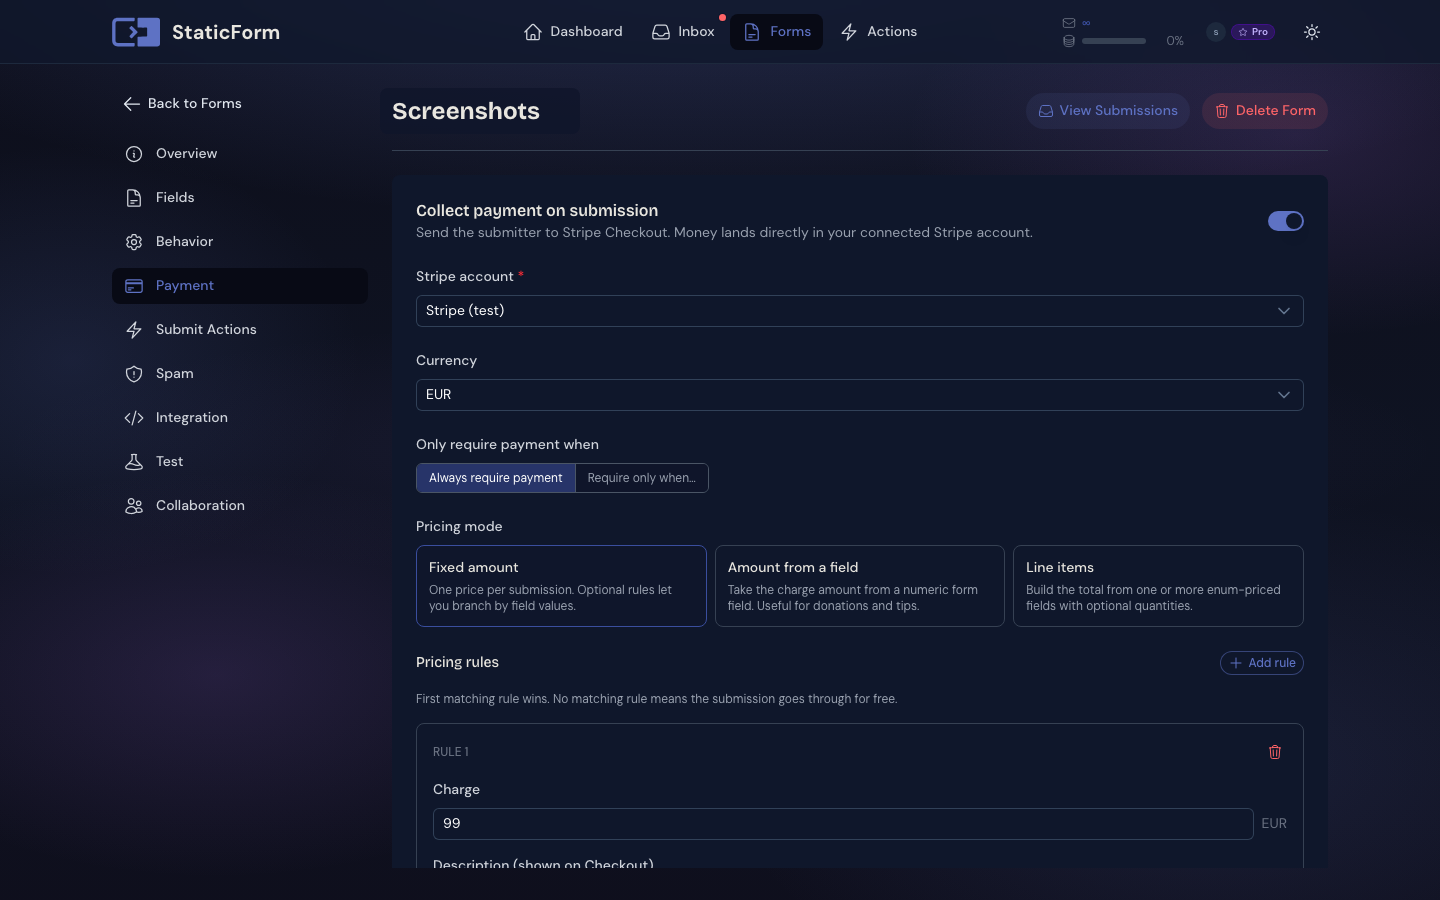Go to the Test section
This screenshot has width=1440, height=900.
pyautogui.click(x=240, y=462)
